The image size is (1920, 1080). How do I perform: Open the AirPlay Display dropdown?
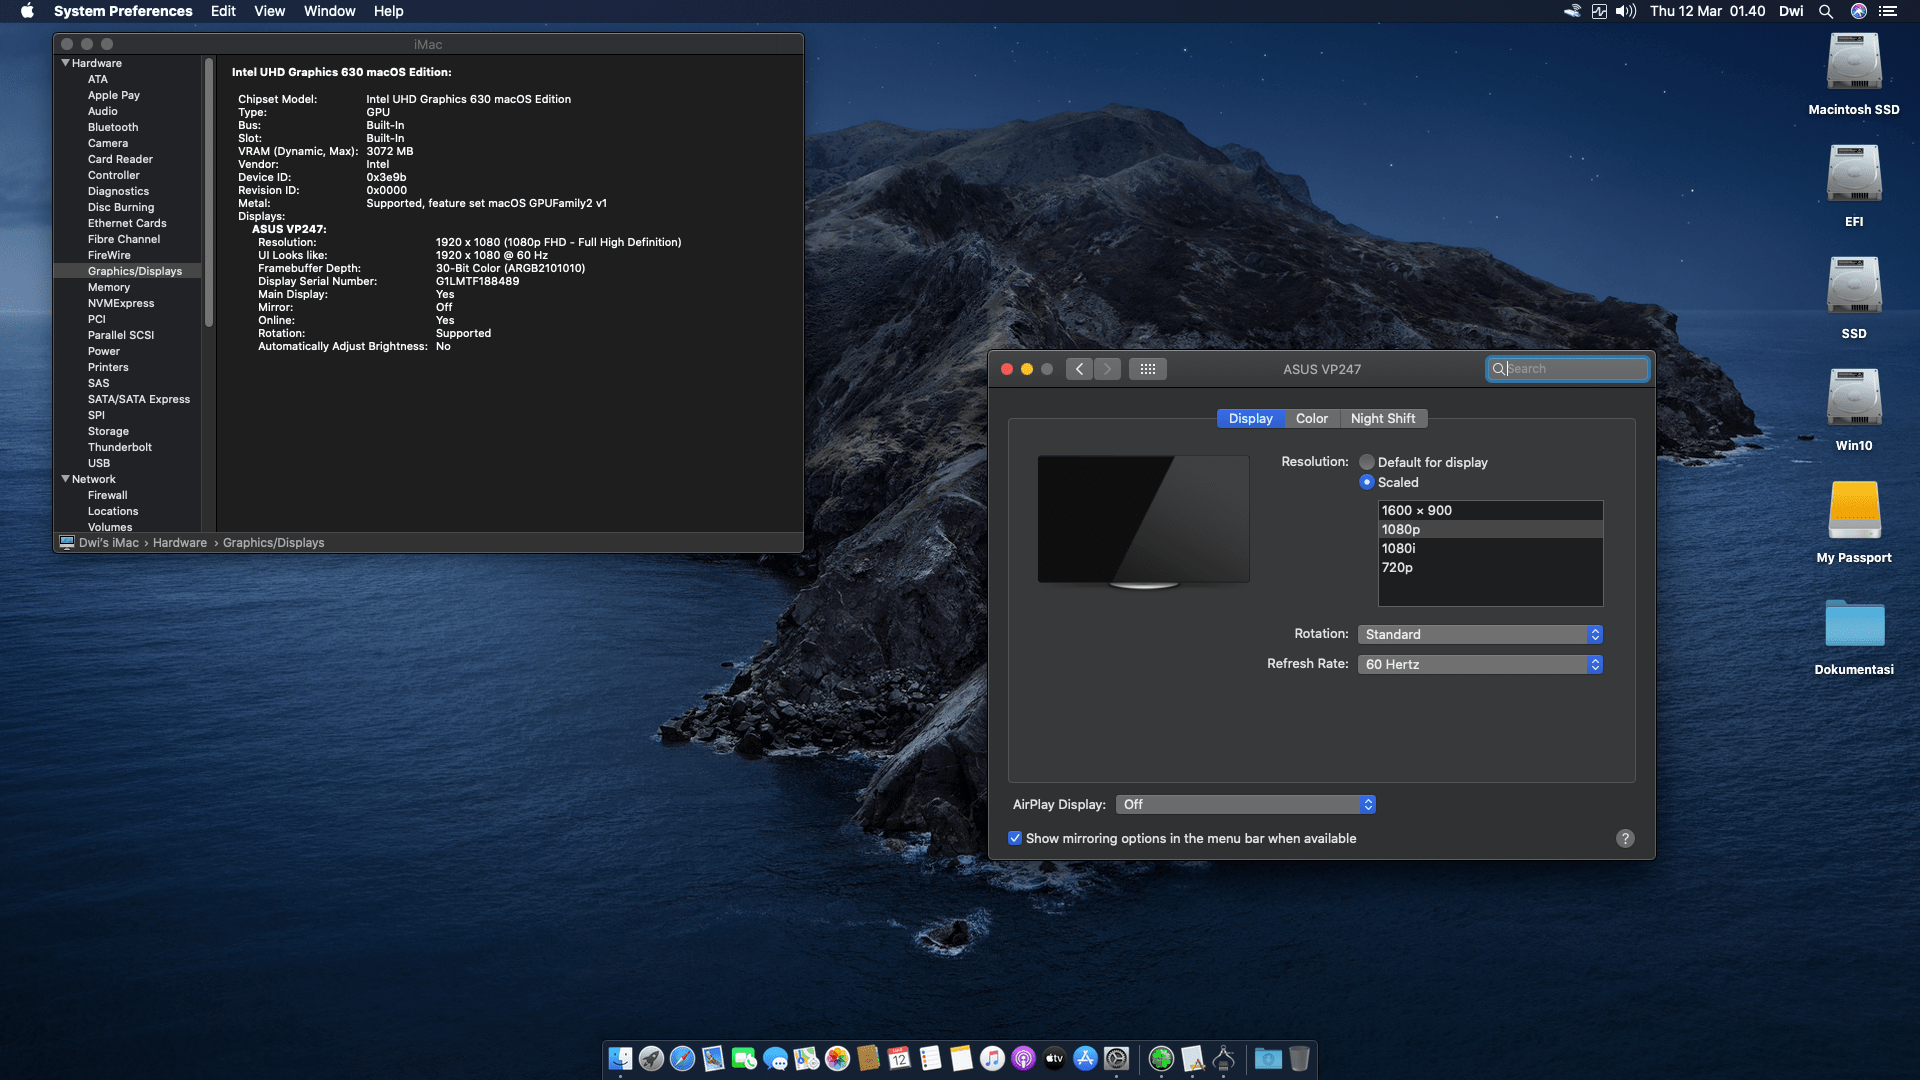point(1246,804)
